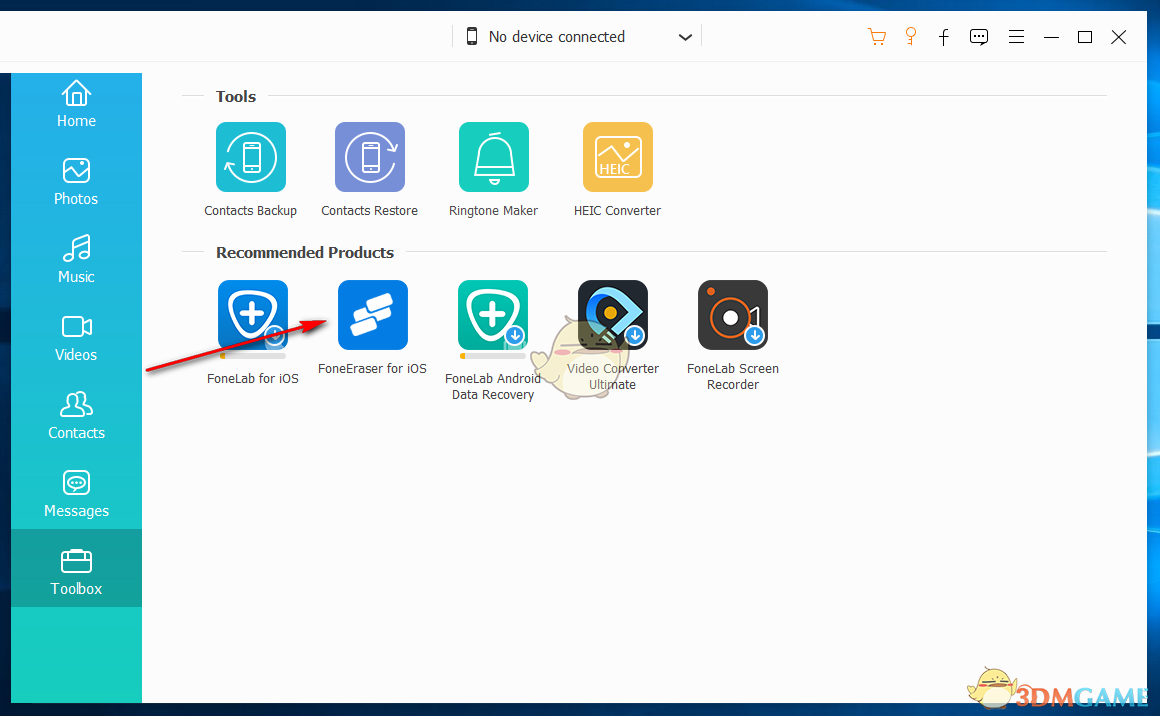
Task: Choose FoneLab Android Data Recovery icon
Action: 493,315
